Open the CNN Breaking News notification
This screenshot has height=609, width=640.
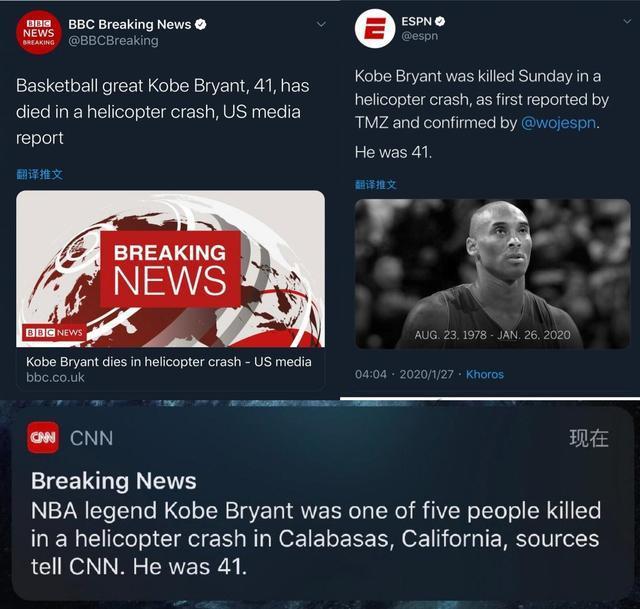tap(322, 504)
